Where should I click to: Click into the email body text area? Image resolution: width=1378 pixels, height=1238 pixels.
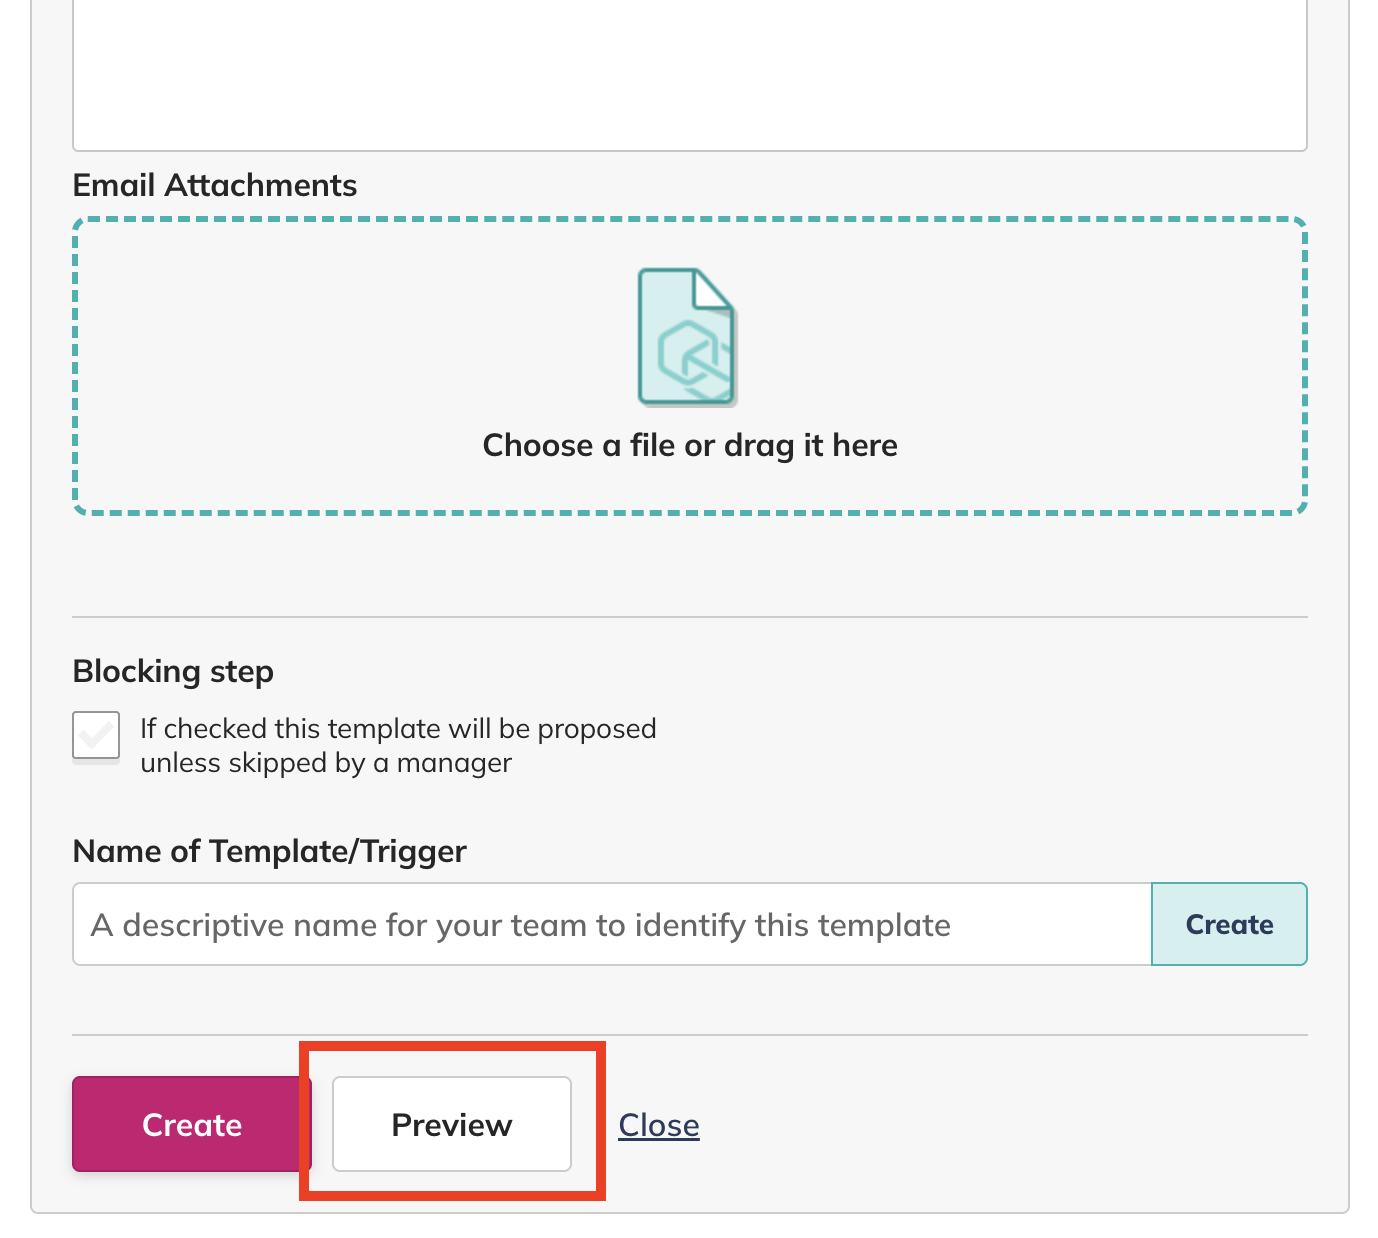tap(690, 75)
